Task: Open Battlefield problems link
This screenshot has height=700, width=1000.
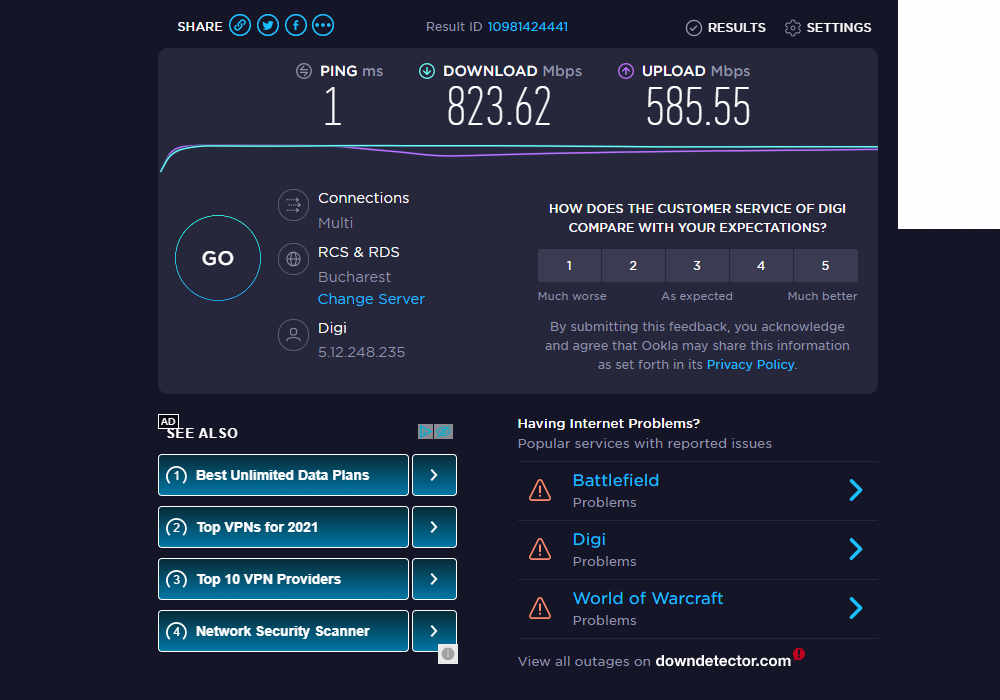Action: coord(615,480)
